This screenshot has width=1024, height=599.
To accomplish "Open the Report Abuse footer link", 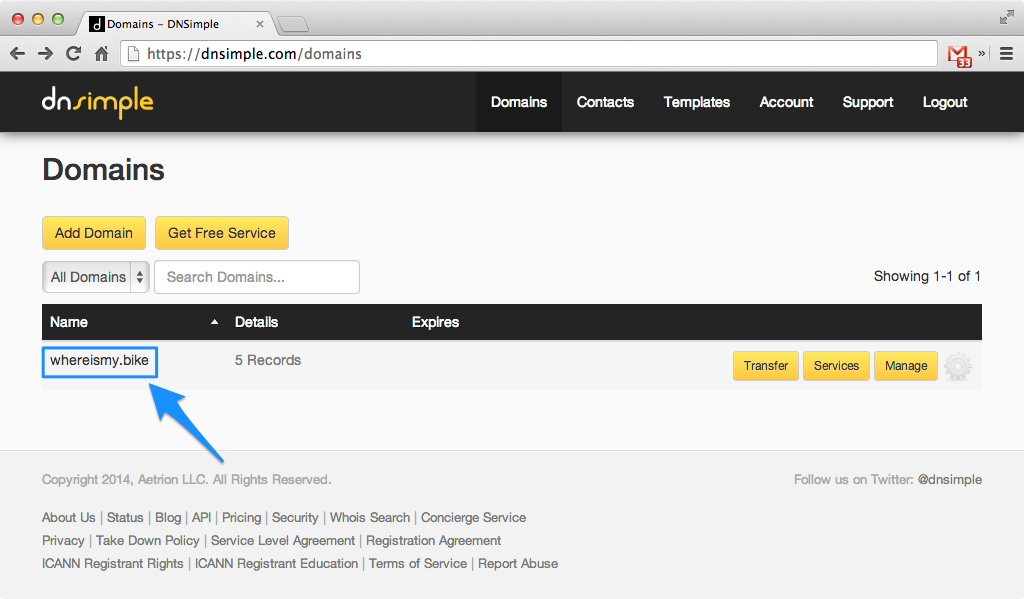I will [x=518, y=564].
